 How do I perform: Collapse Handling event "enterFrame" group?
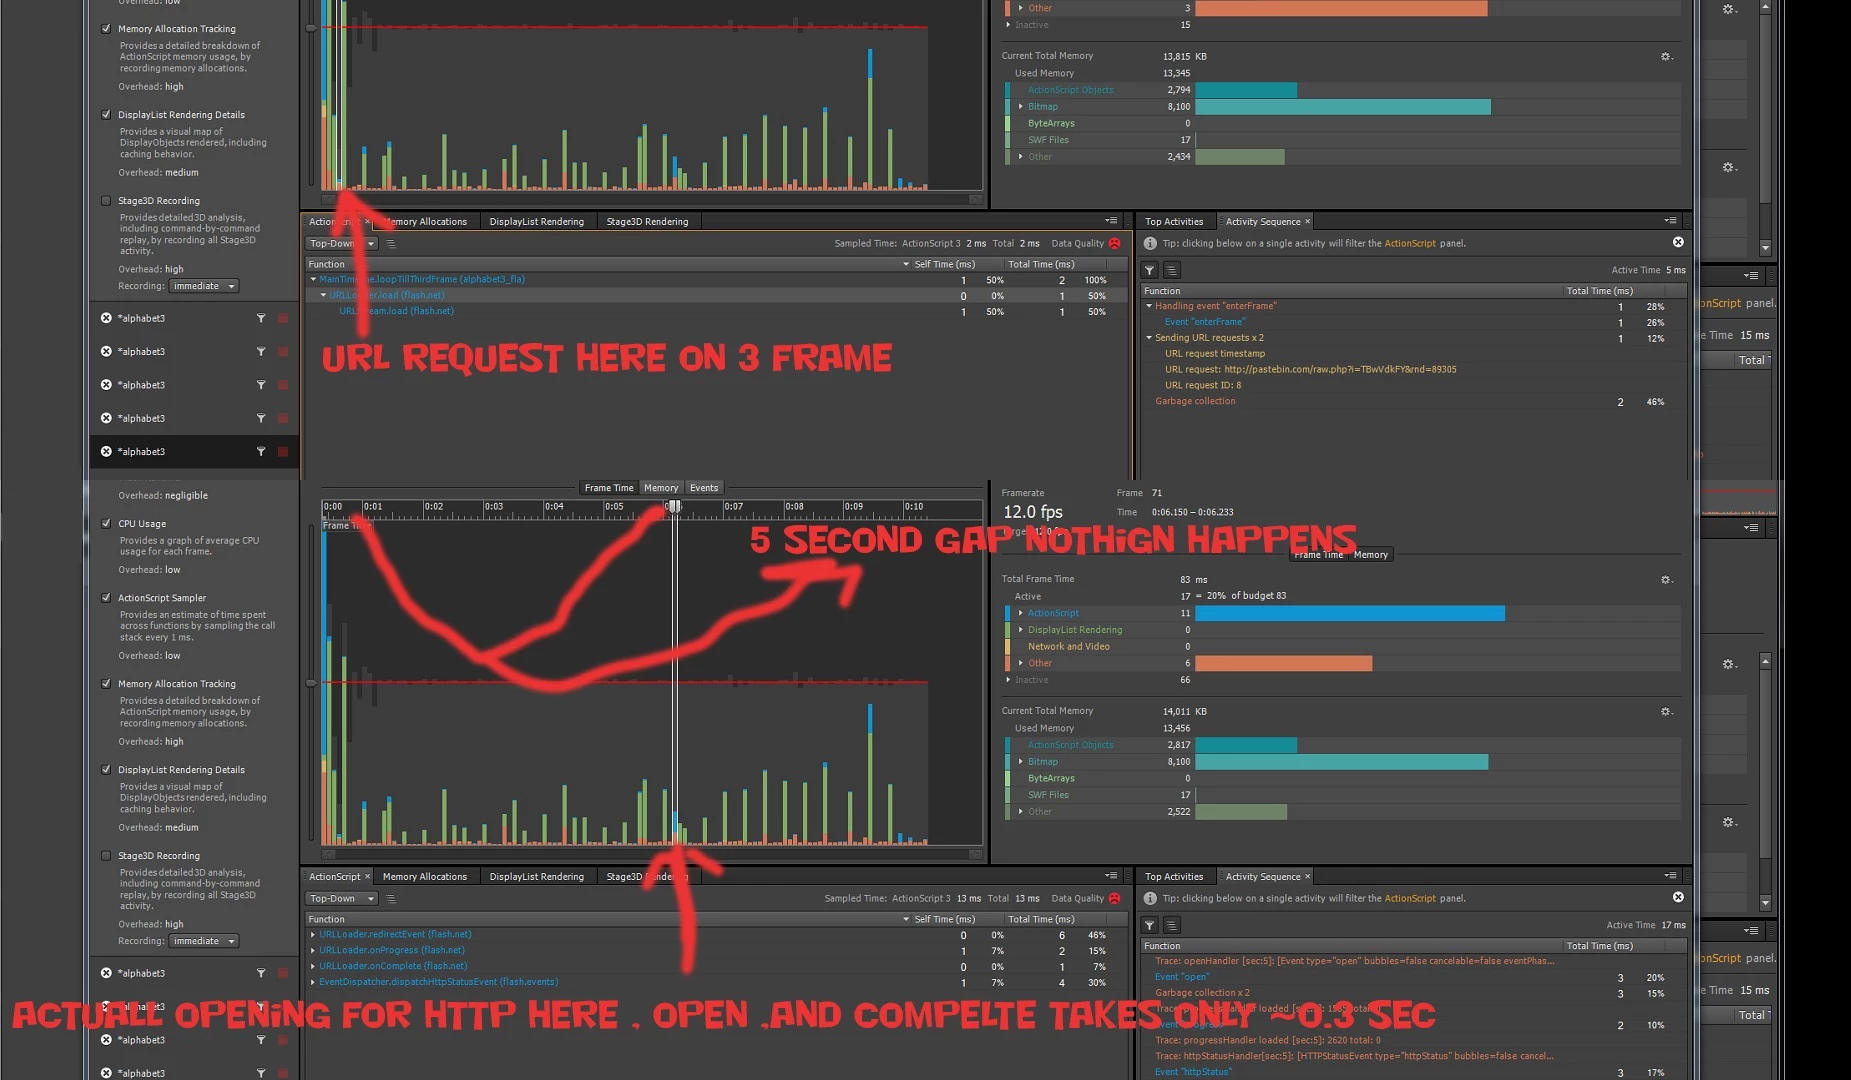[x=1149, y=306]
